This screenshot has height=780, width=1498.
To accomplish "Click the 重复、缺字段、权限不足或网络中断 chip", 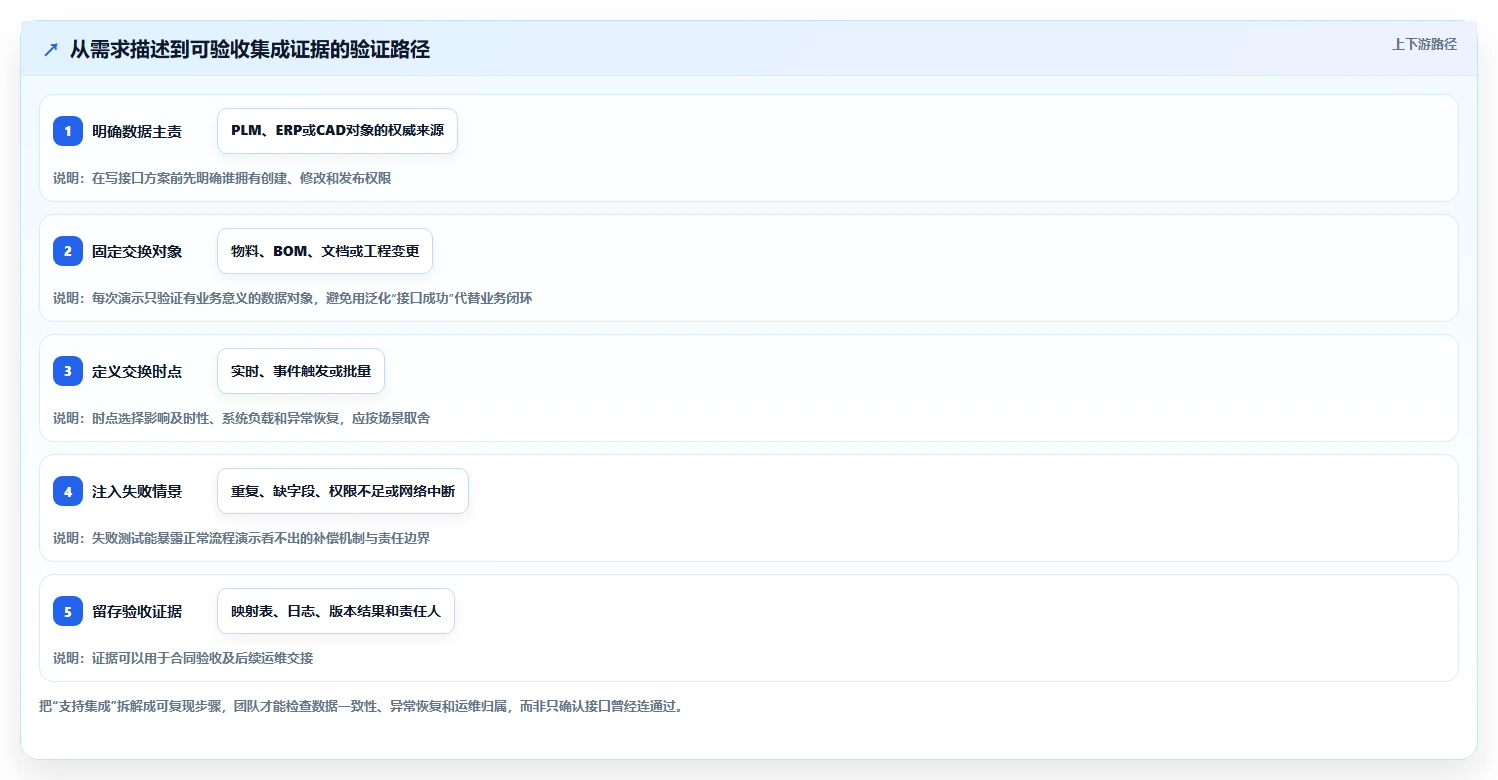I will coord(343,491).
